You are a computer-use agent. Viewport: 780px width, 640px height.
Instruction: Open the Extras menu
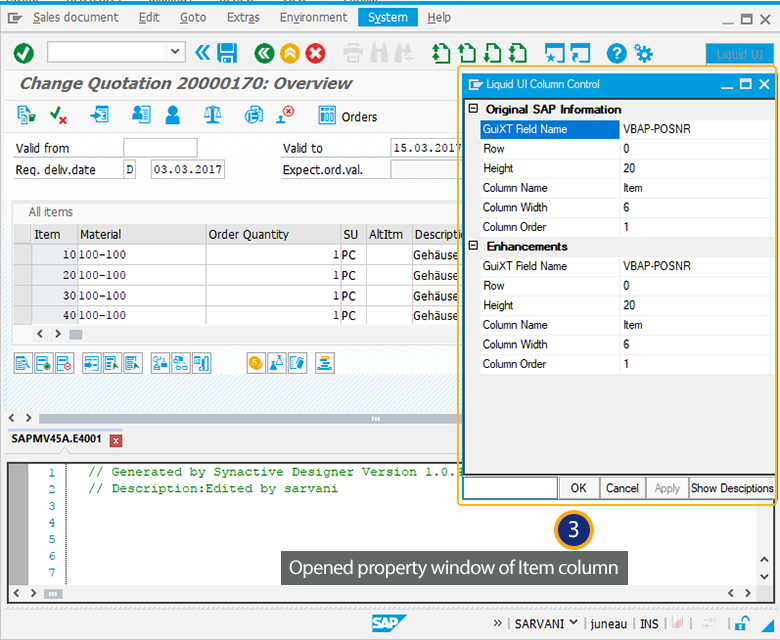pos(243,17)
